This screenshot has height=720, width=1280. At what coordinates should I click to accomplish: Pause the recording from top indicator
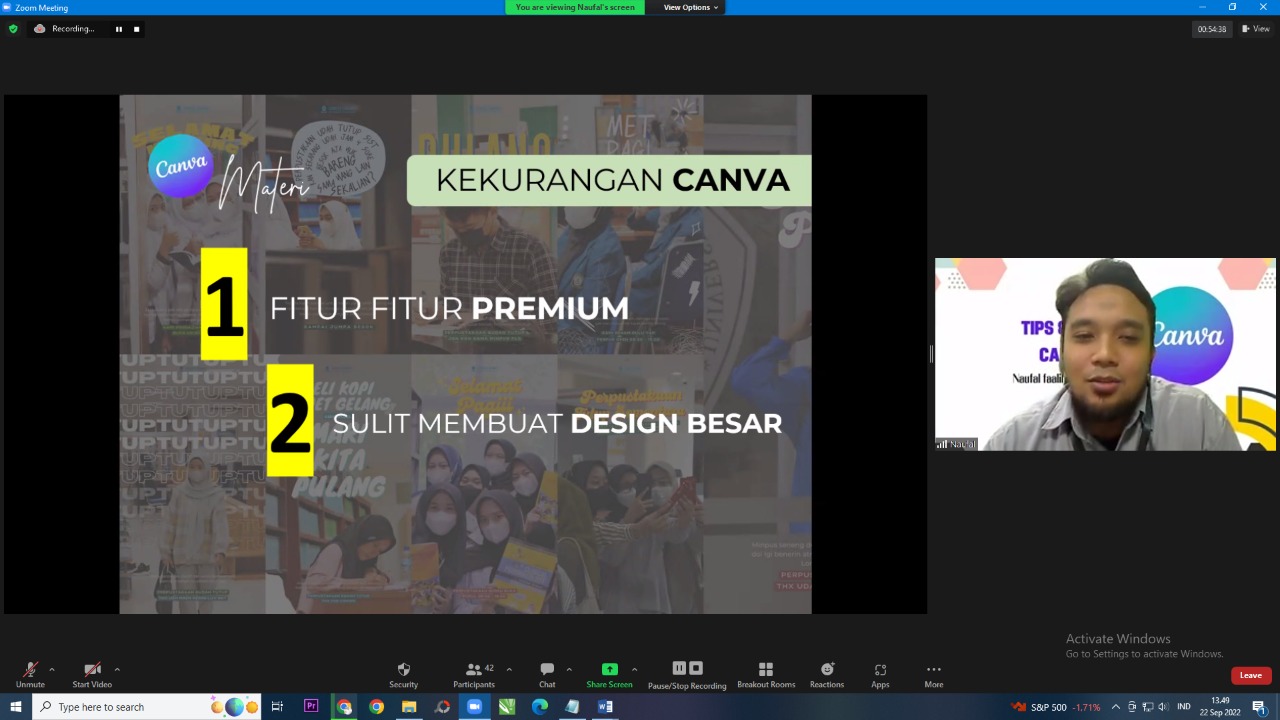(x=119, y=29)
